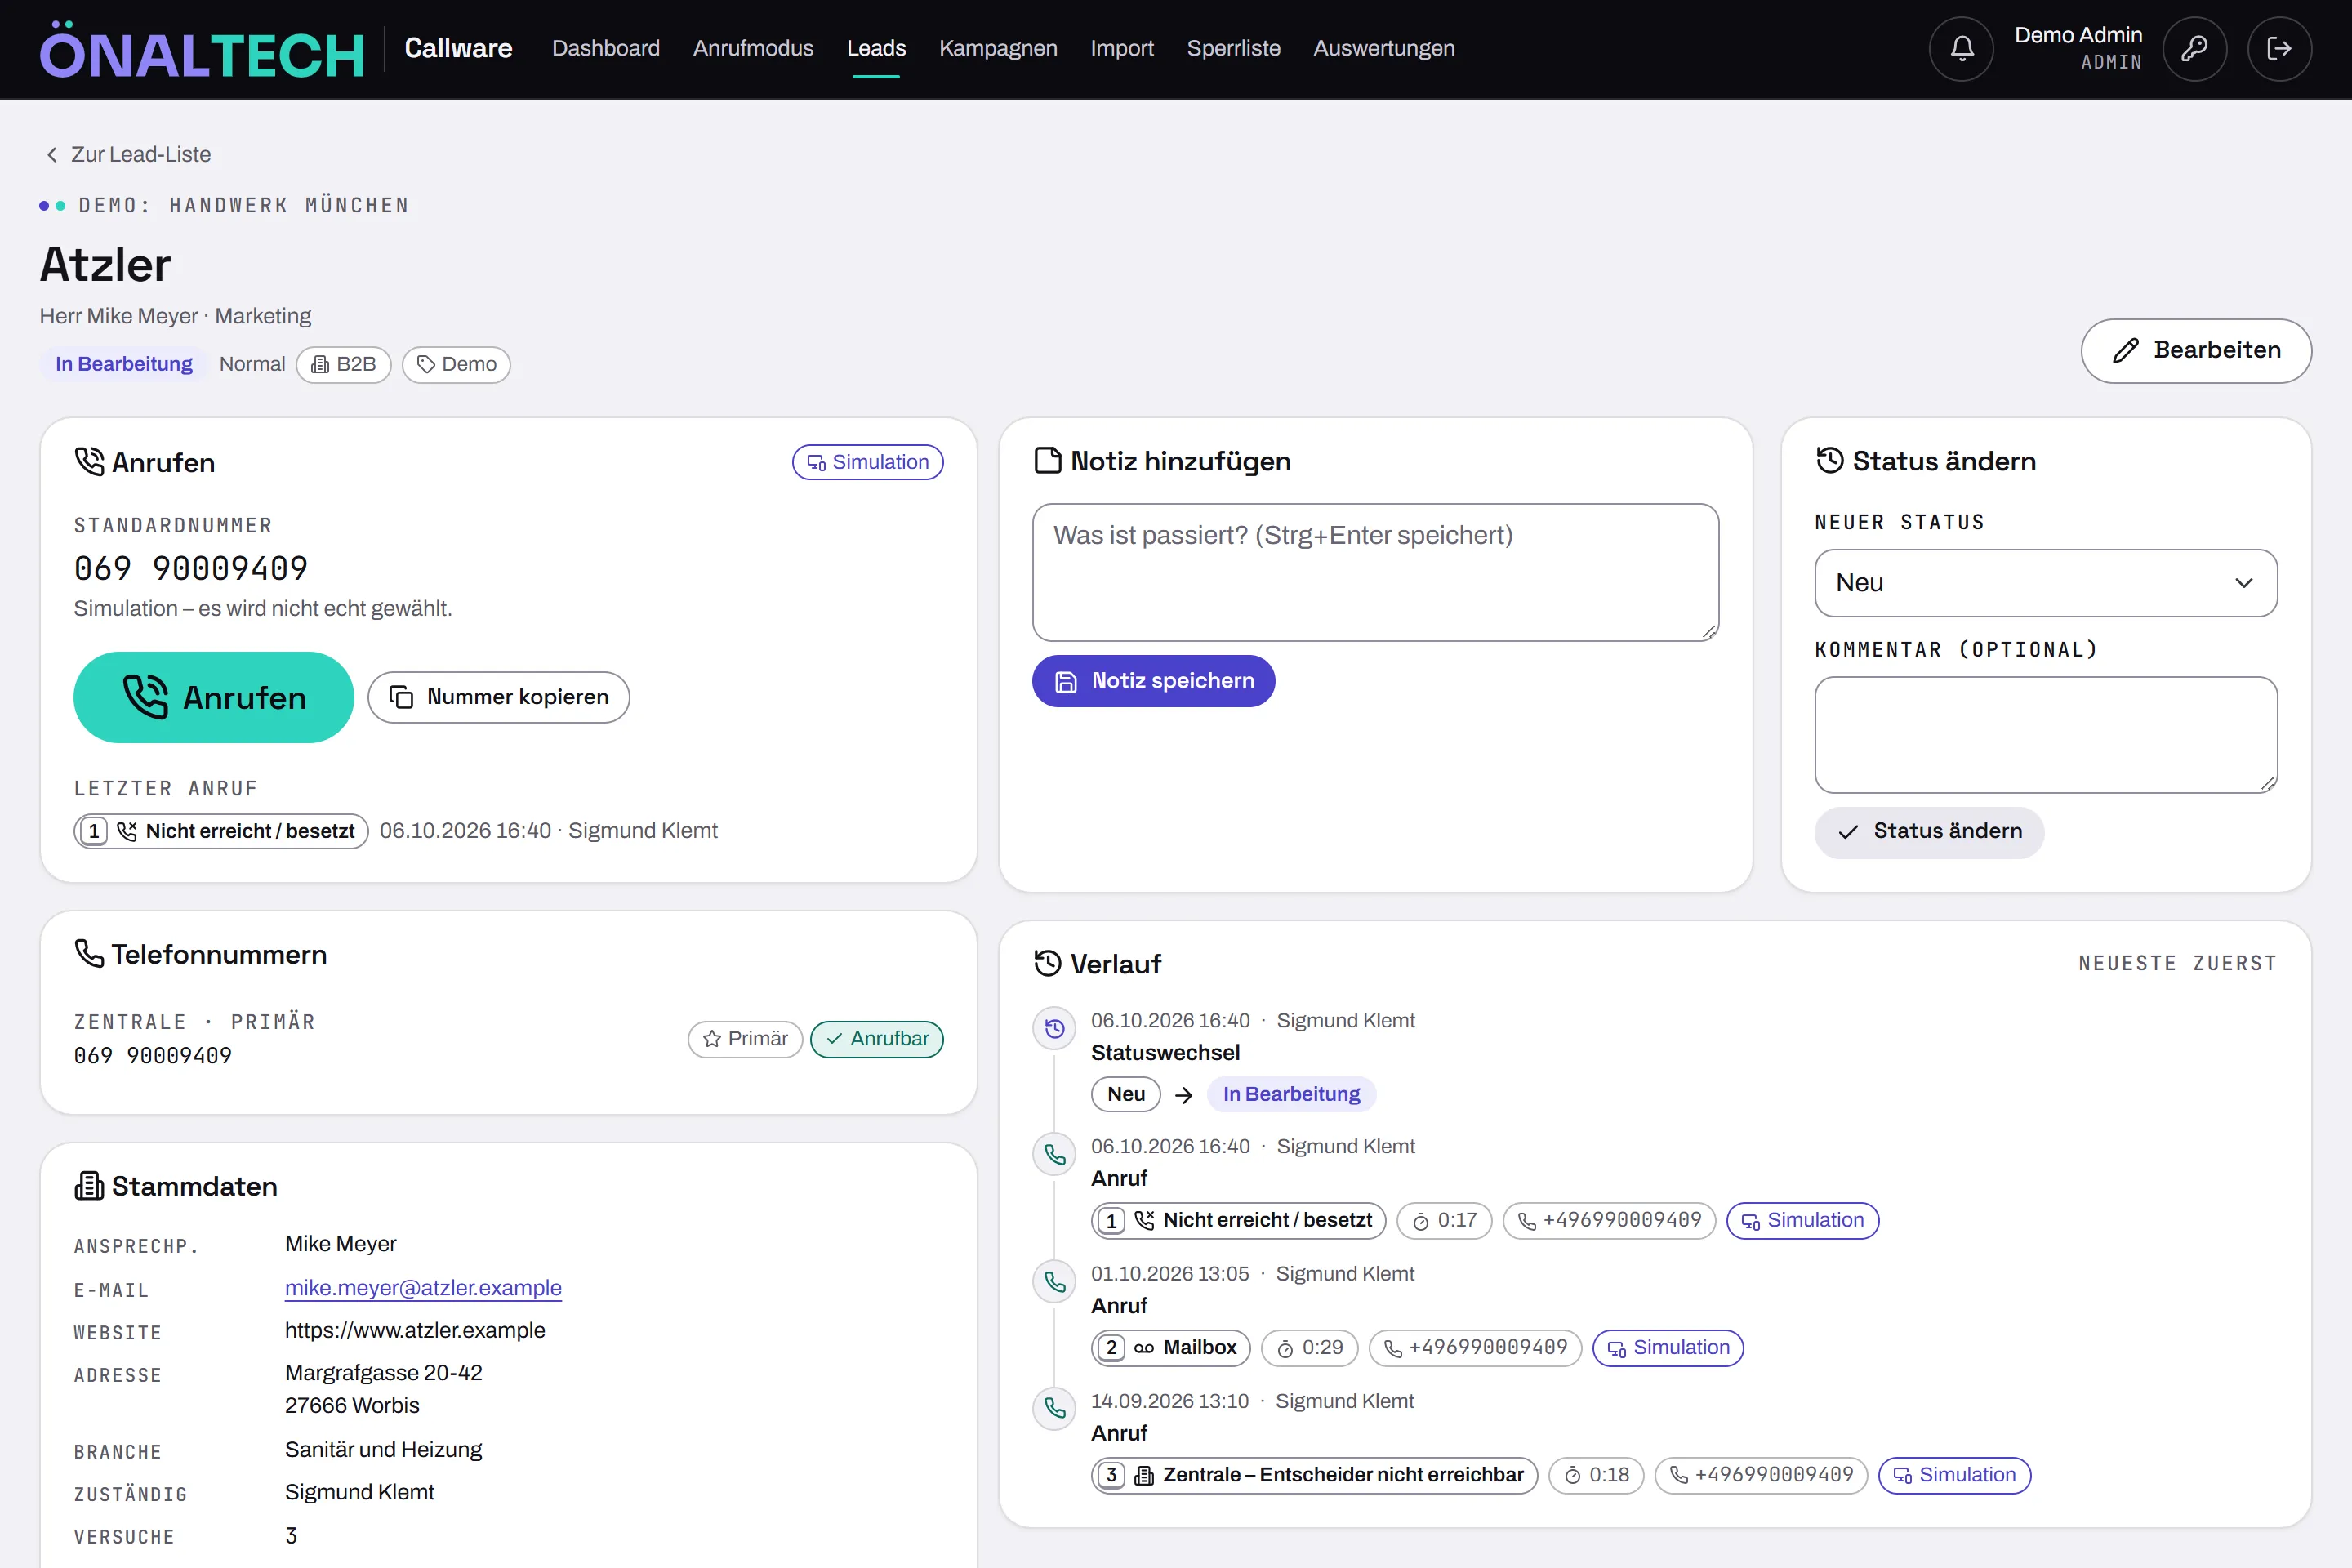Click the Verlauf heading clock icon

click(x=1047, y=963)
